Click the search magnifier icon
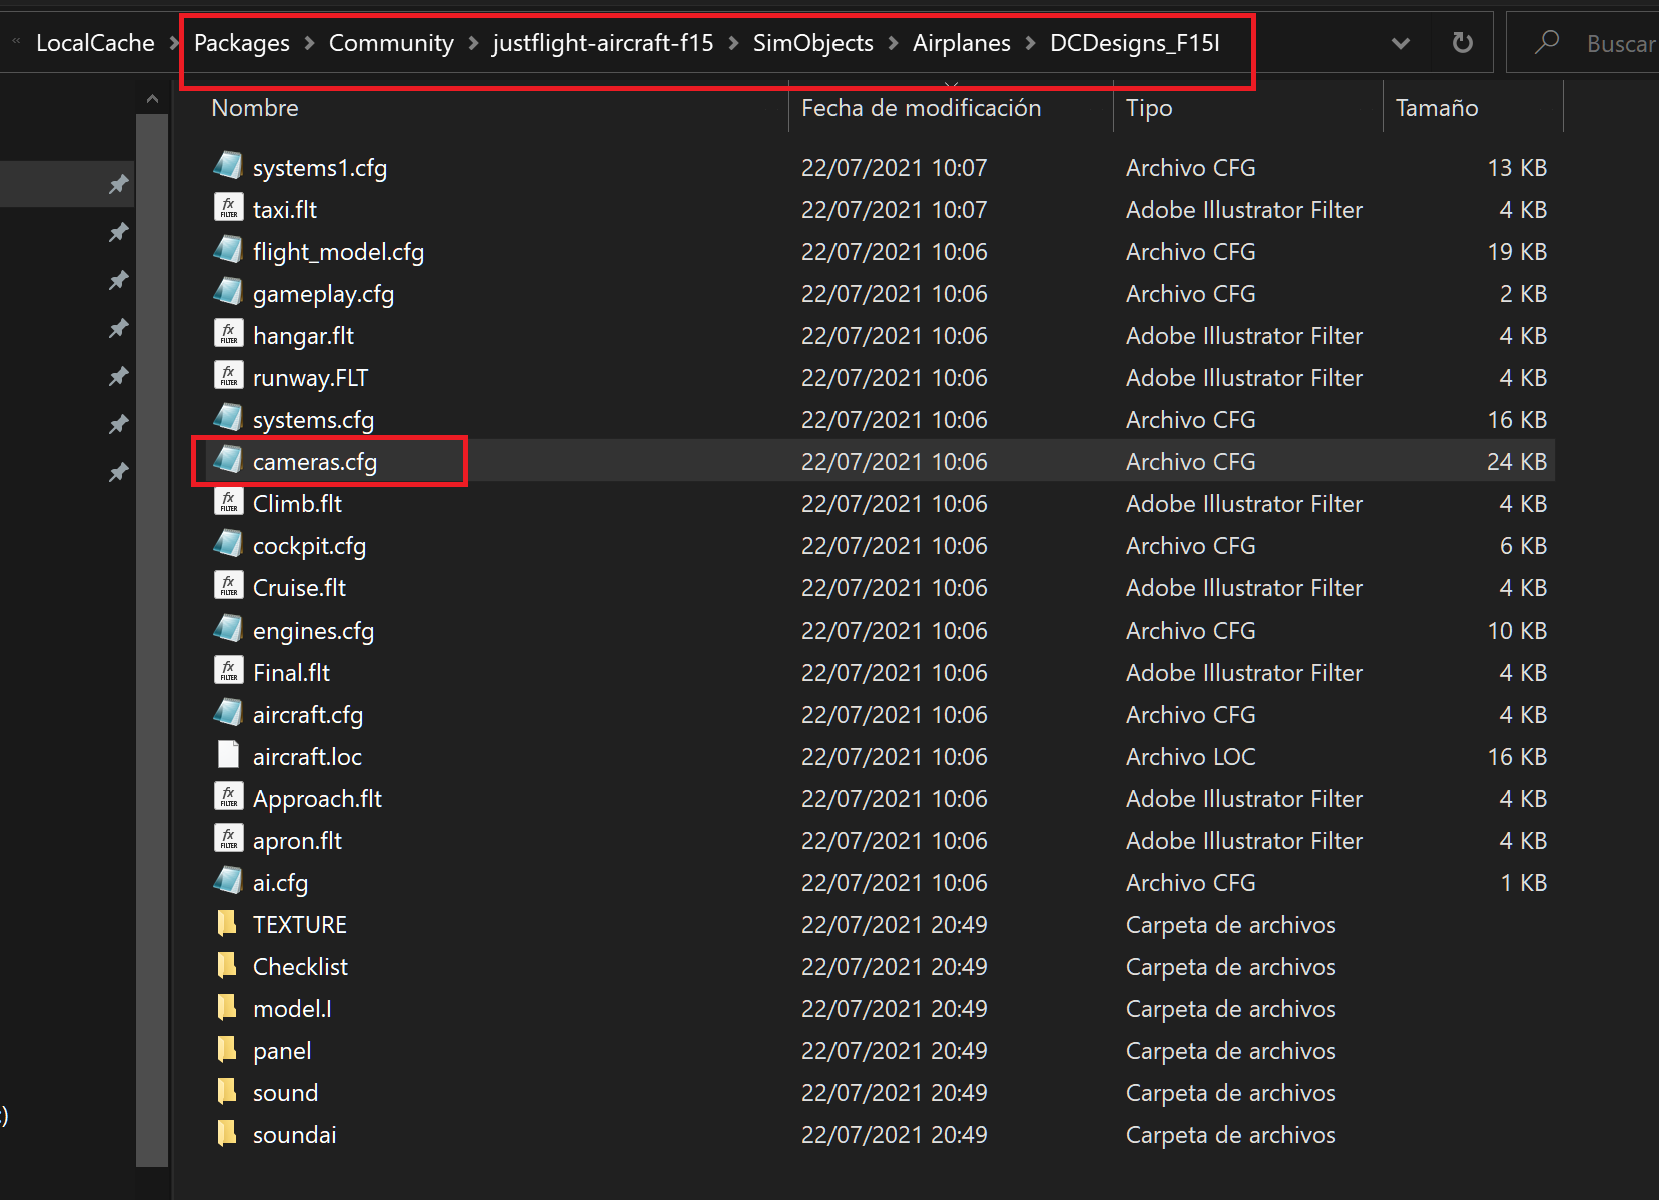Image resolution: width=1659 pixels, height=1200 pixels. tap(1547, 42)
